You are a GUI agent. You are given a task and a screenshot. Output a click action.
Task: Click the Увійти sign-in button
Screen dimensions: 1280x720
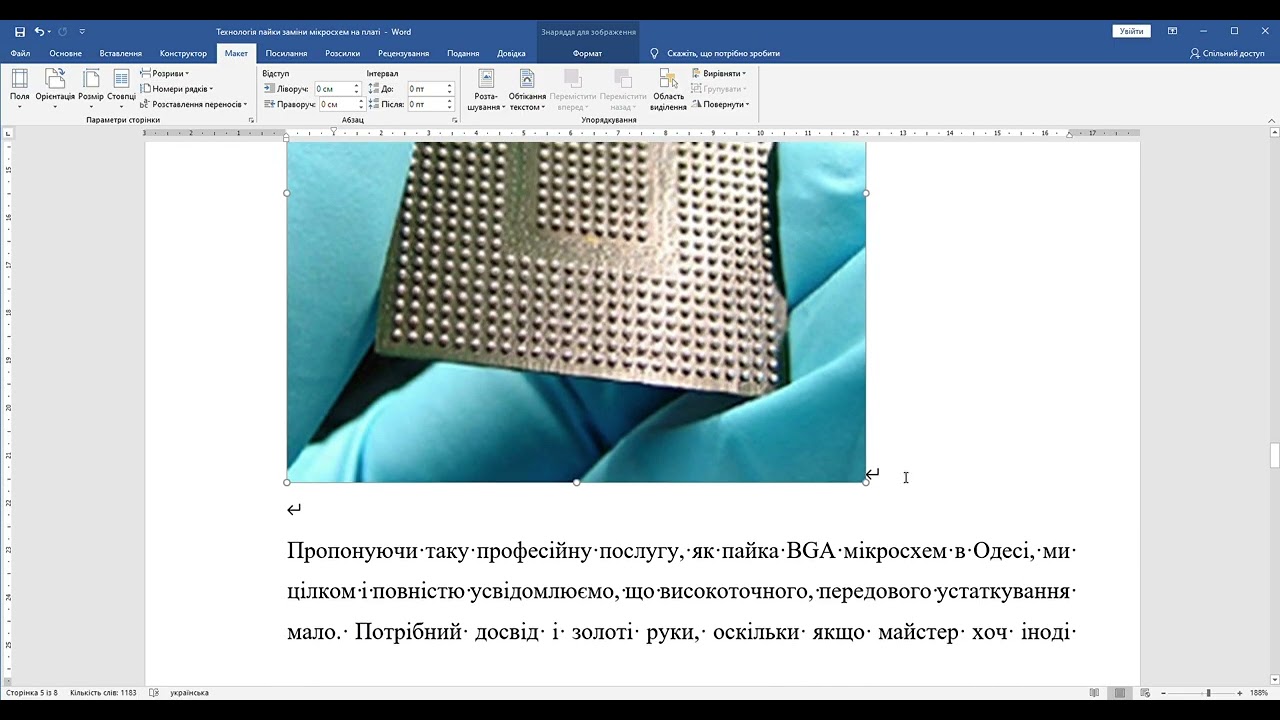[x=1131, y=32]
